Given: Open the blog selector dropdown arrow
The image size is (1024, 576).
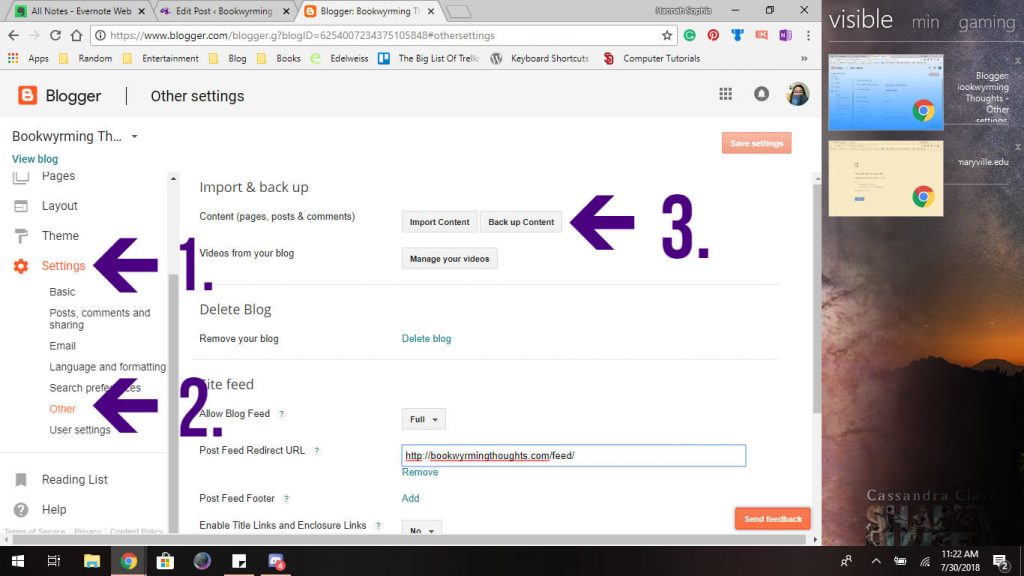Looking at the screenshot, I should [134, 136].
